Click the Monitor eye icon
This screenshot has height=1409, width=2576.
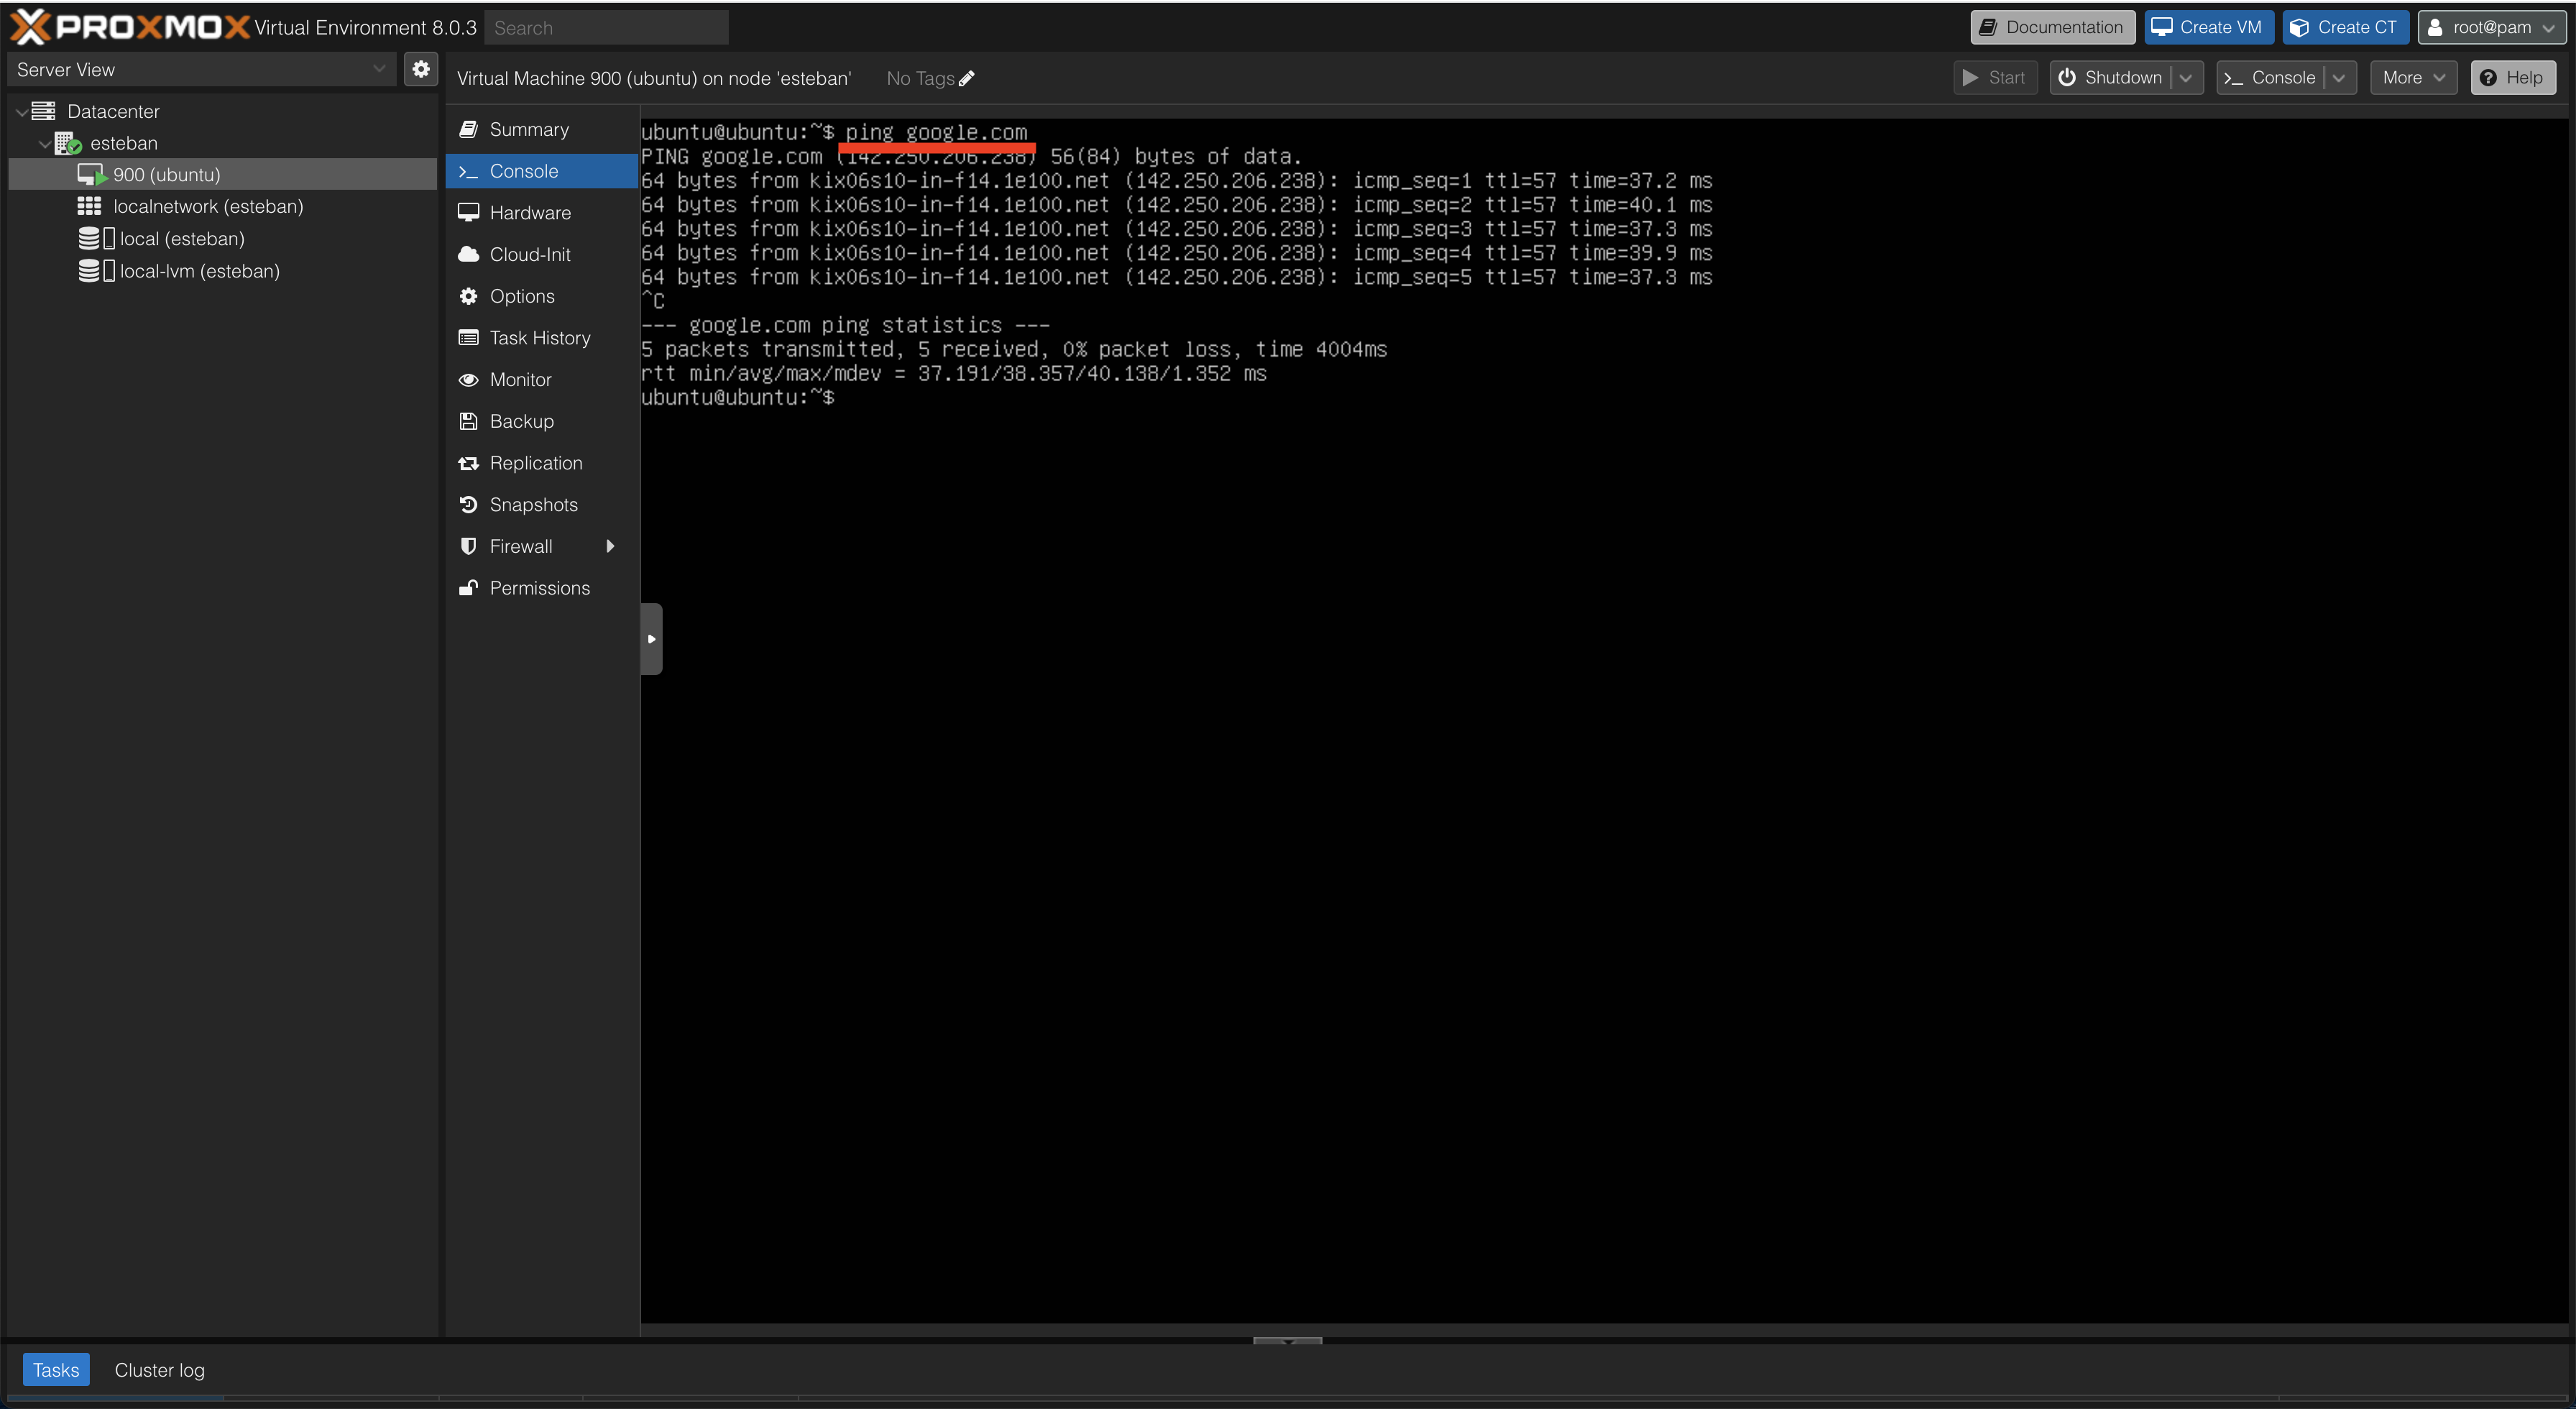click(x=468, y=380)
